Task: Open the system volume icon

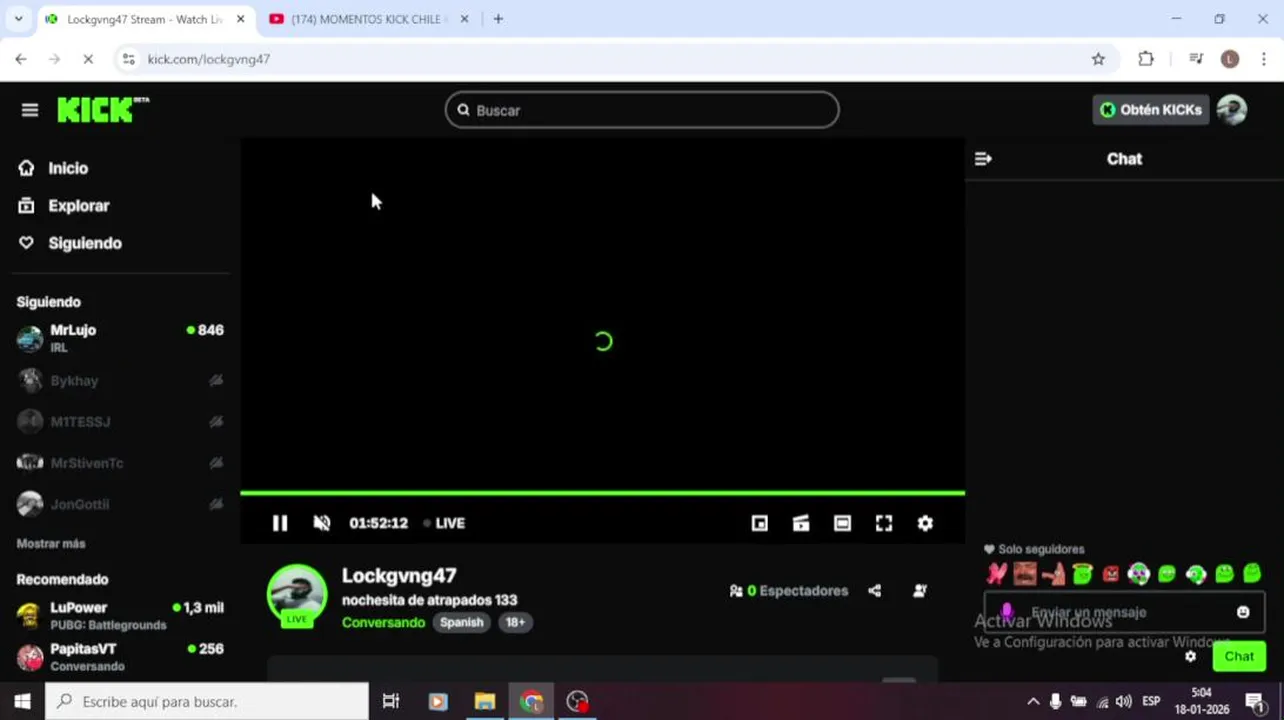Action: click(x=1123, y=702)
